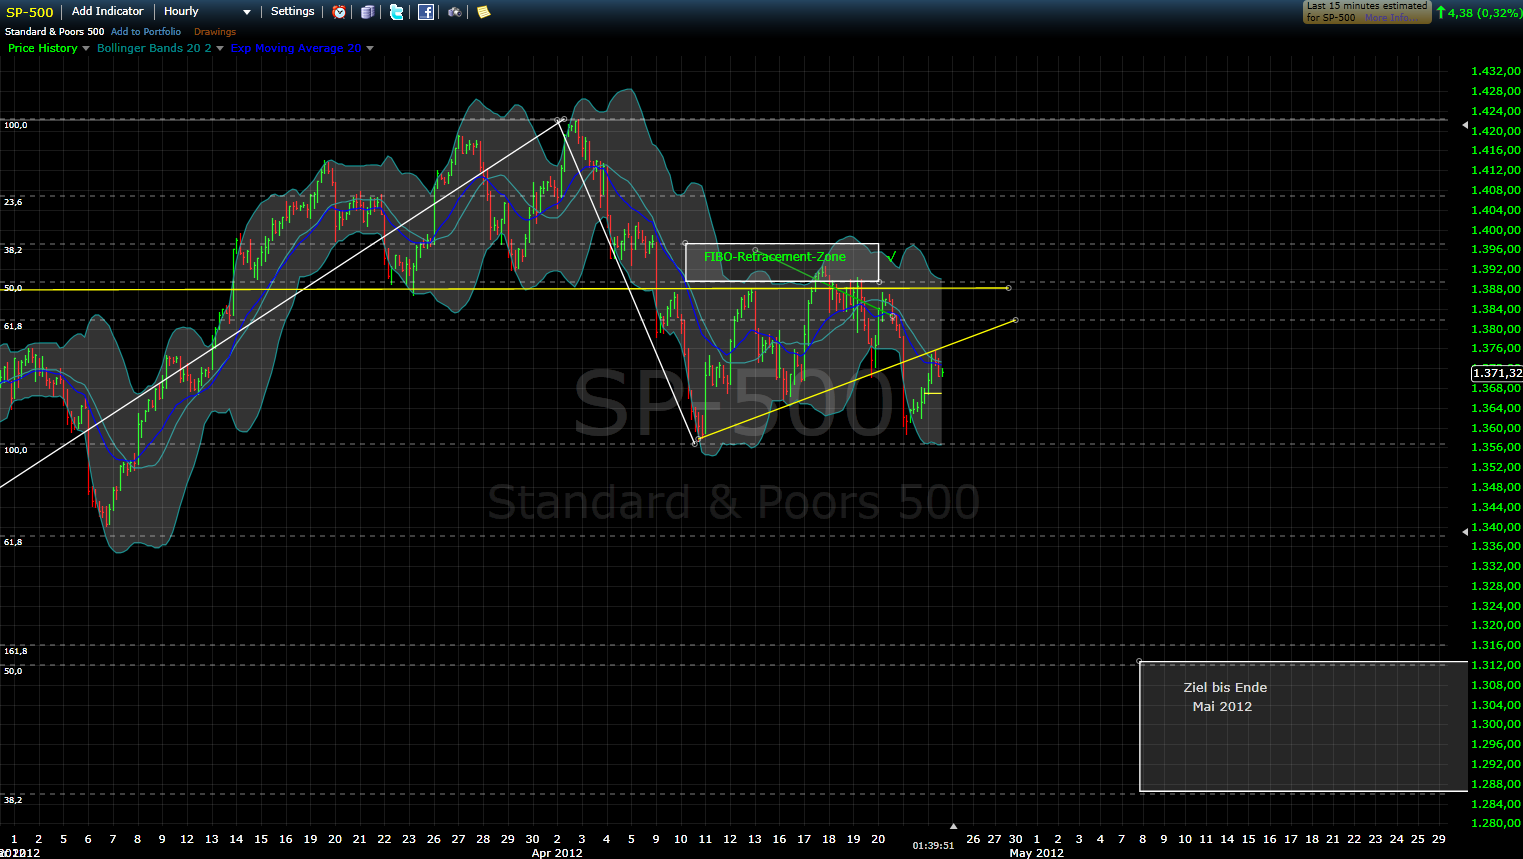Viewport: 1523px width, 859px height.
Task: Click the green up-arrow price change indicator
Action: [x=1441, y=12]
